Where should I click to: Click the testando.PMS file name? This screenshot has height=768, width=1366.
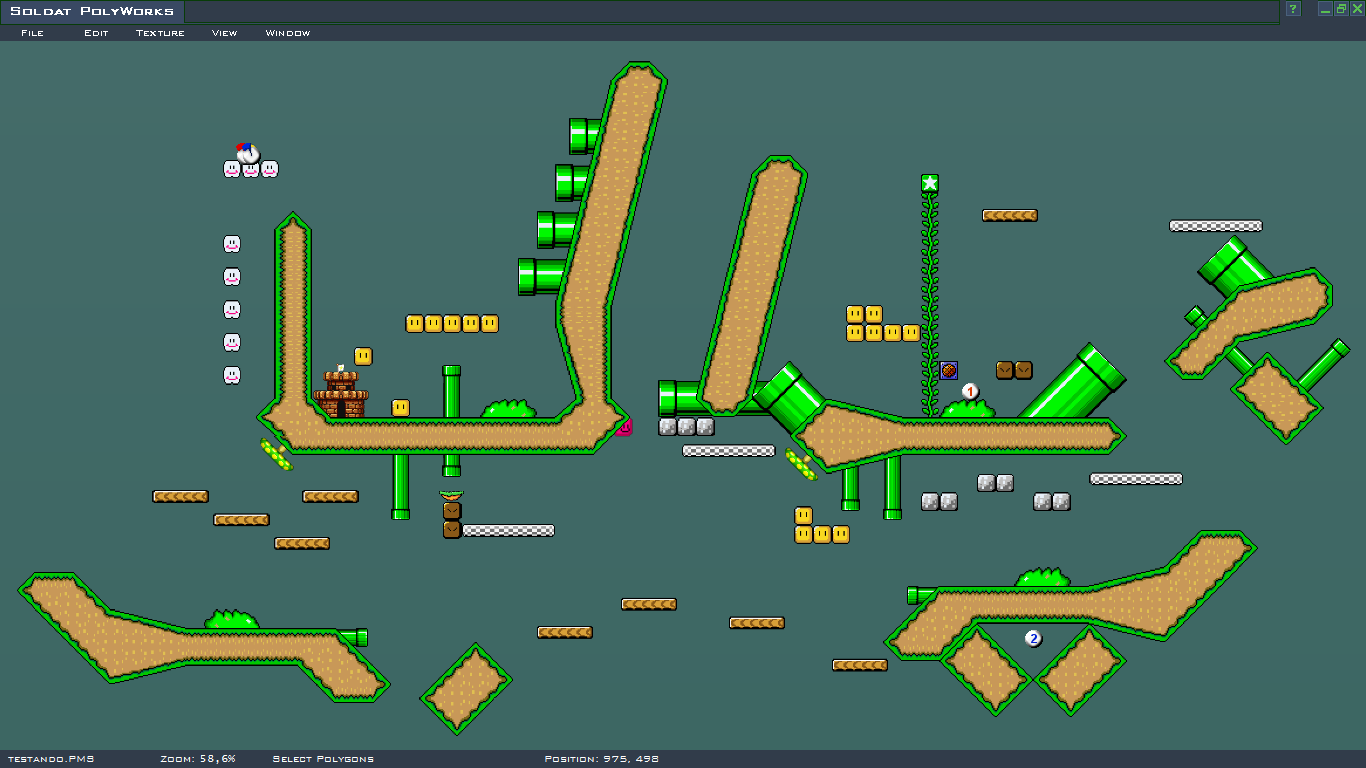click(51, 759)
